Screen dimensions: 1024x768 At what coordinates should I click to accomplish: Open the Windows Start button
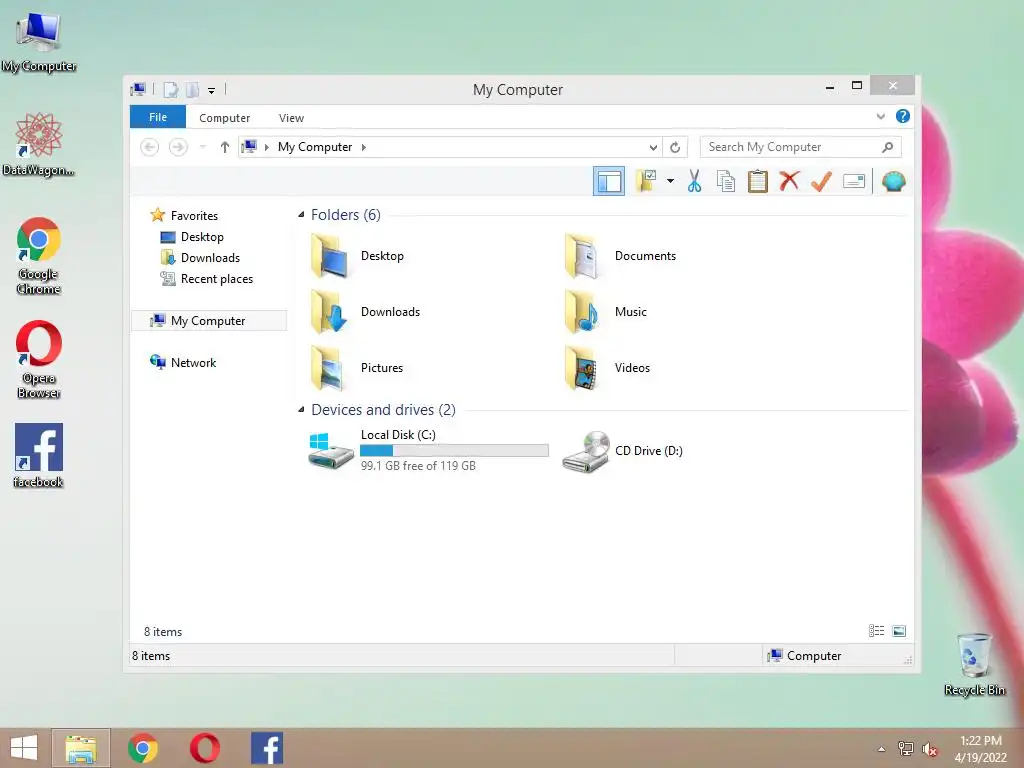tap(24, 748)
